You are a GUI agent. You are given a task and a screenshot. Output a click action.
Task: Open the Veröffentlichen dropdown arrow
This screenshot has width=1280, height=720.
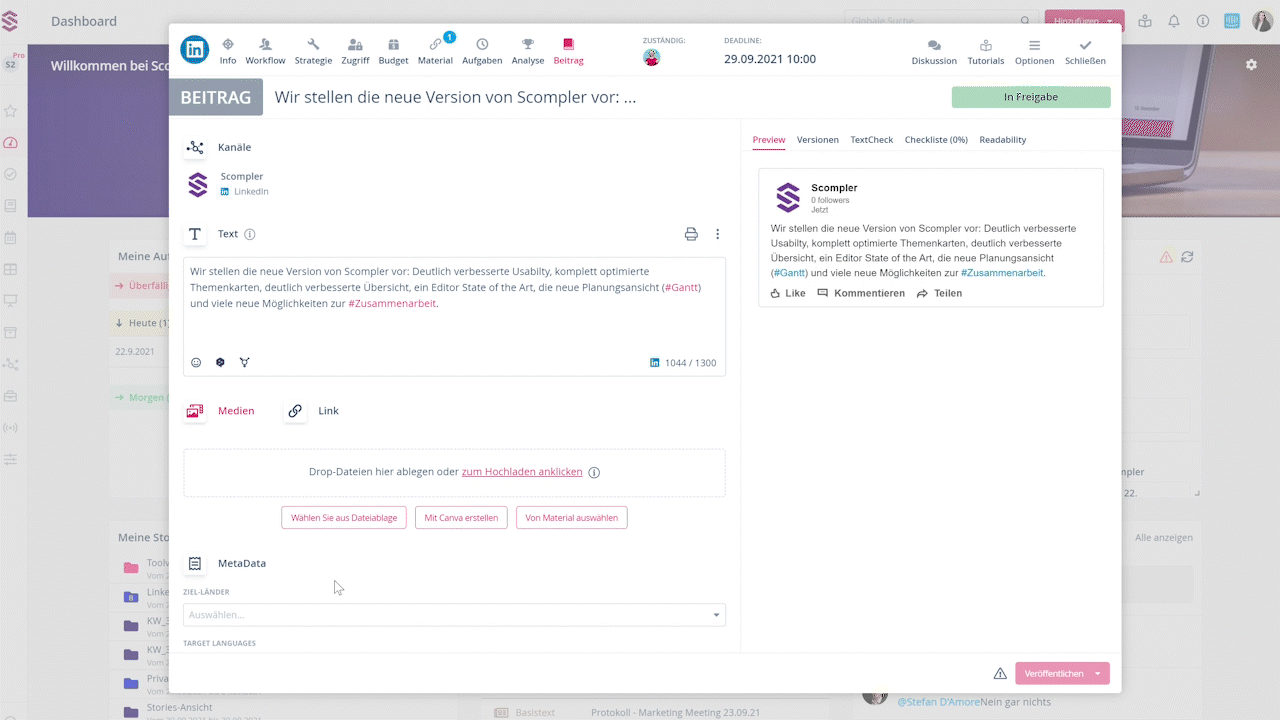pos(1098,673)
